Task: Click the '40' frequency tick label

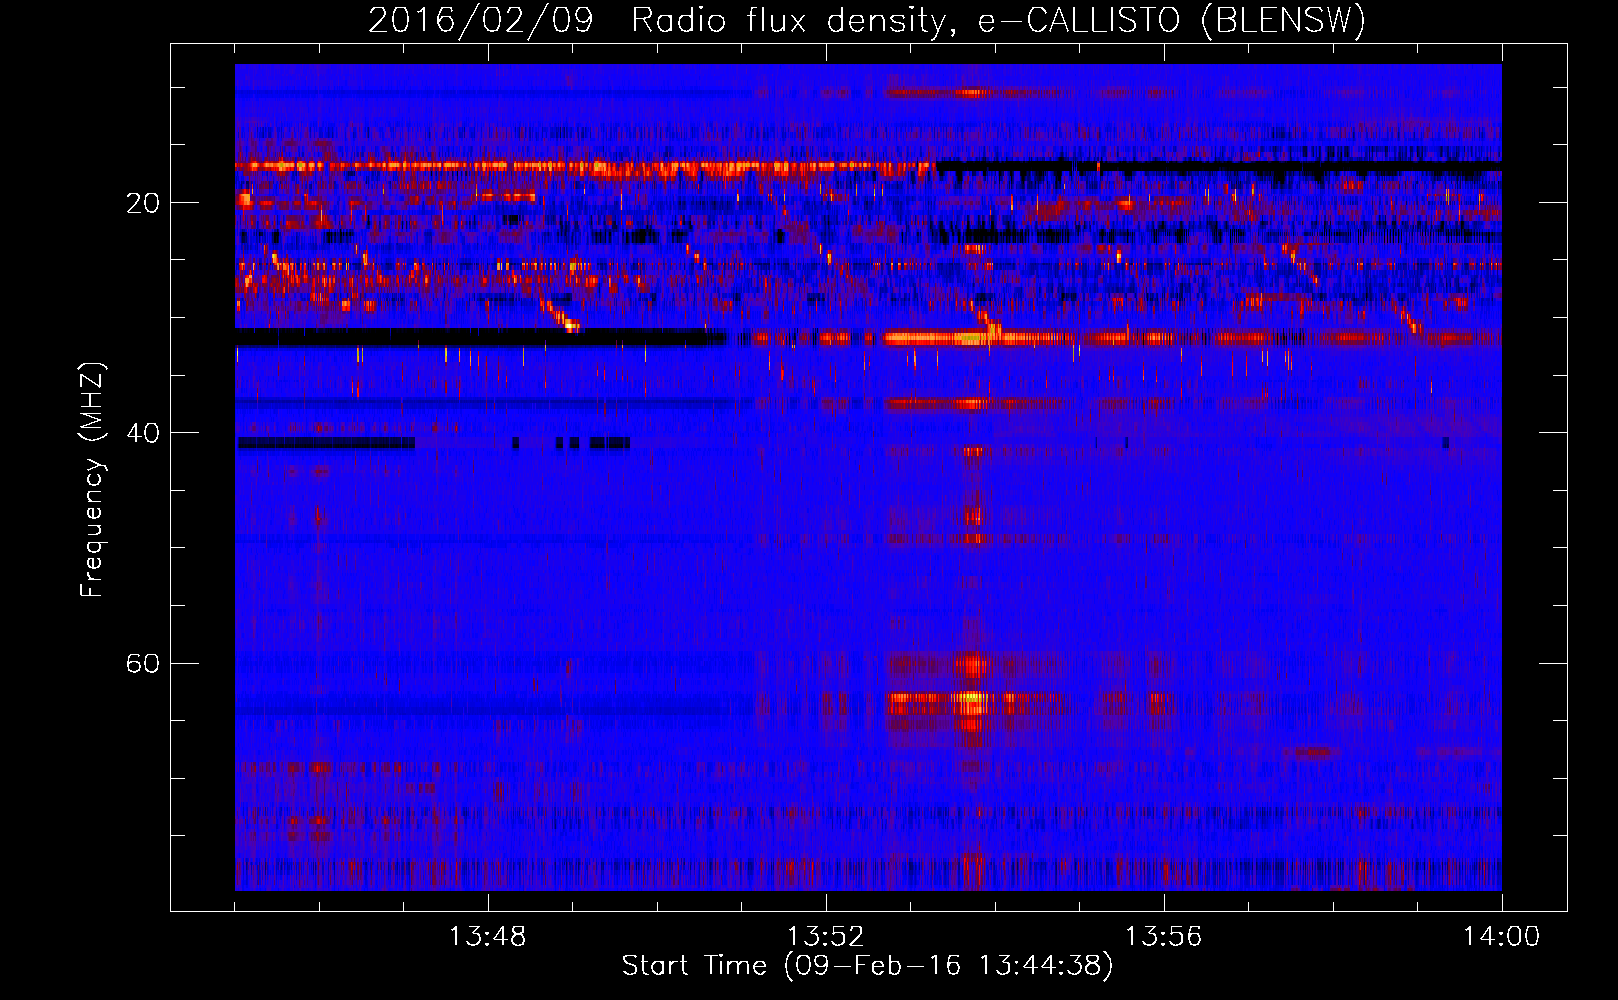Action: coord(143,433)
